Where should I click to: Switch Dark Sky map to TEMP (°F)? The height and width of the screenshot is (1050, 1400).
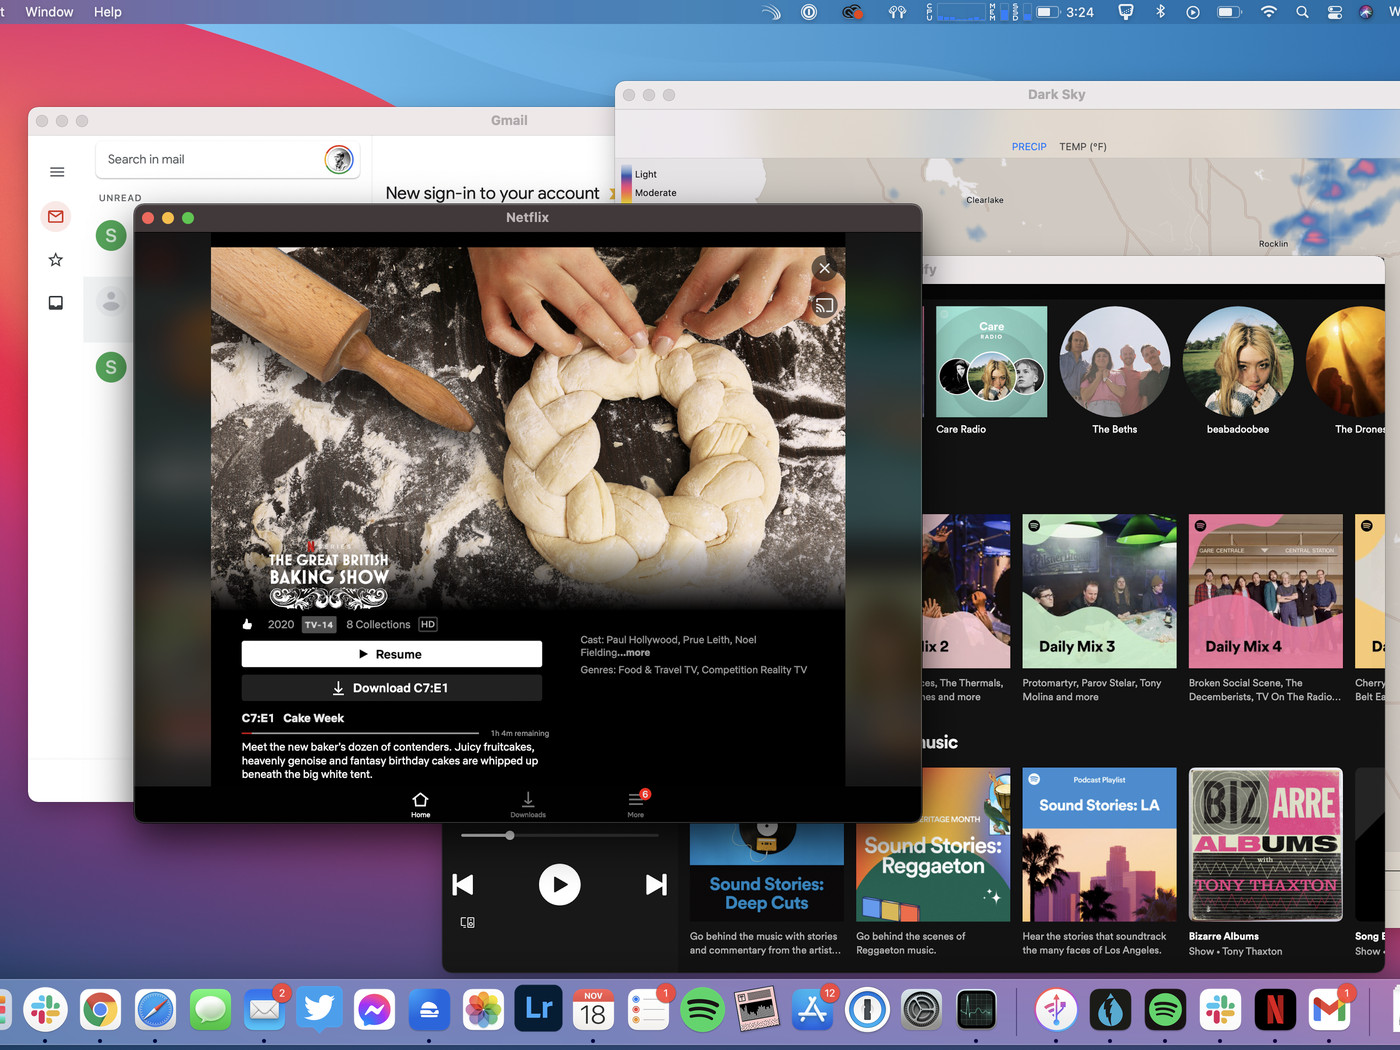[1083, 147]
